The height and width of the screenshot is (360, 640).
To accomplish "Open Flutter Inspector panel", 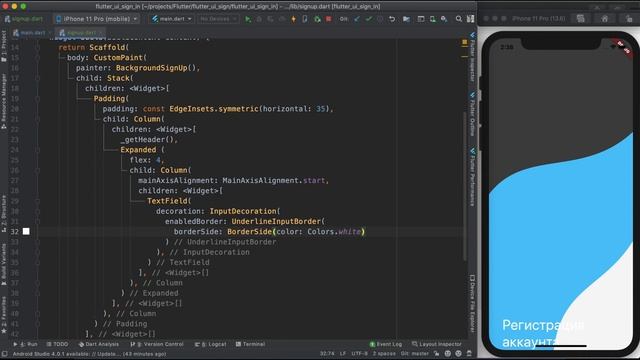I will 472,56.
